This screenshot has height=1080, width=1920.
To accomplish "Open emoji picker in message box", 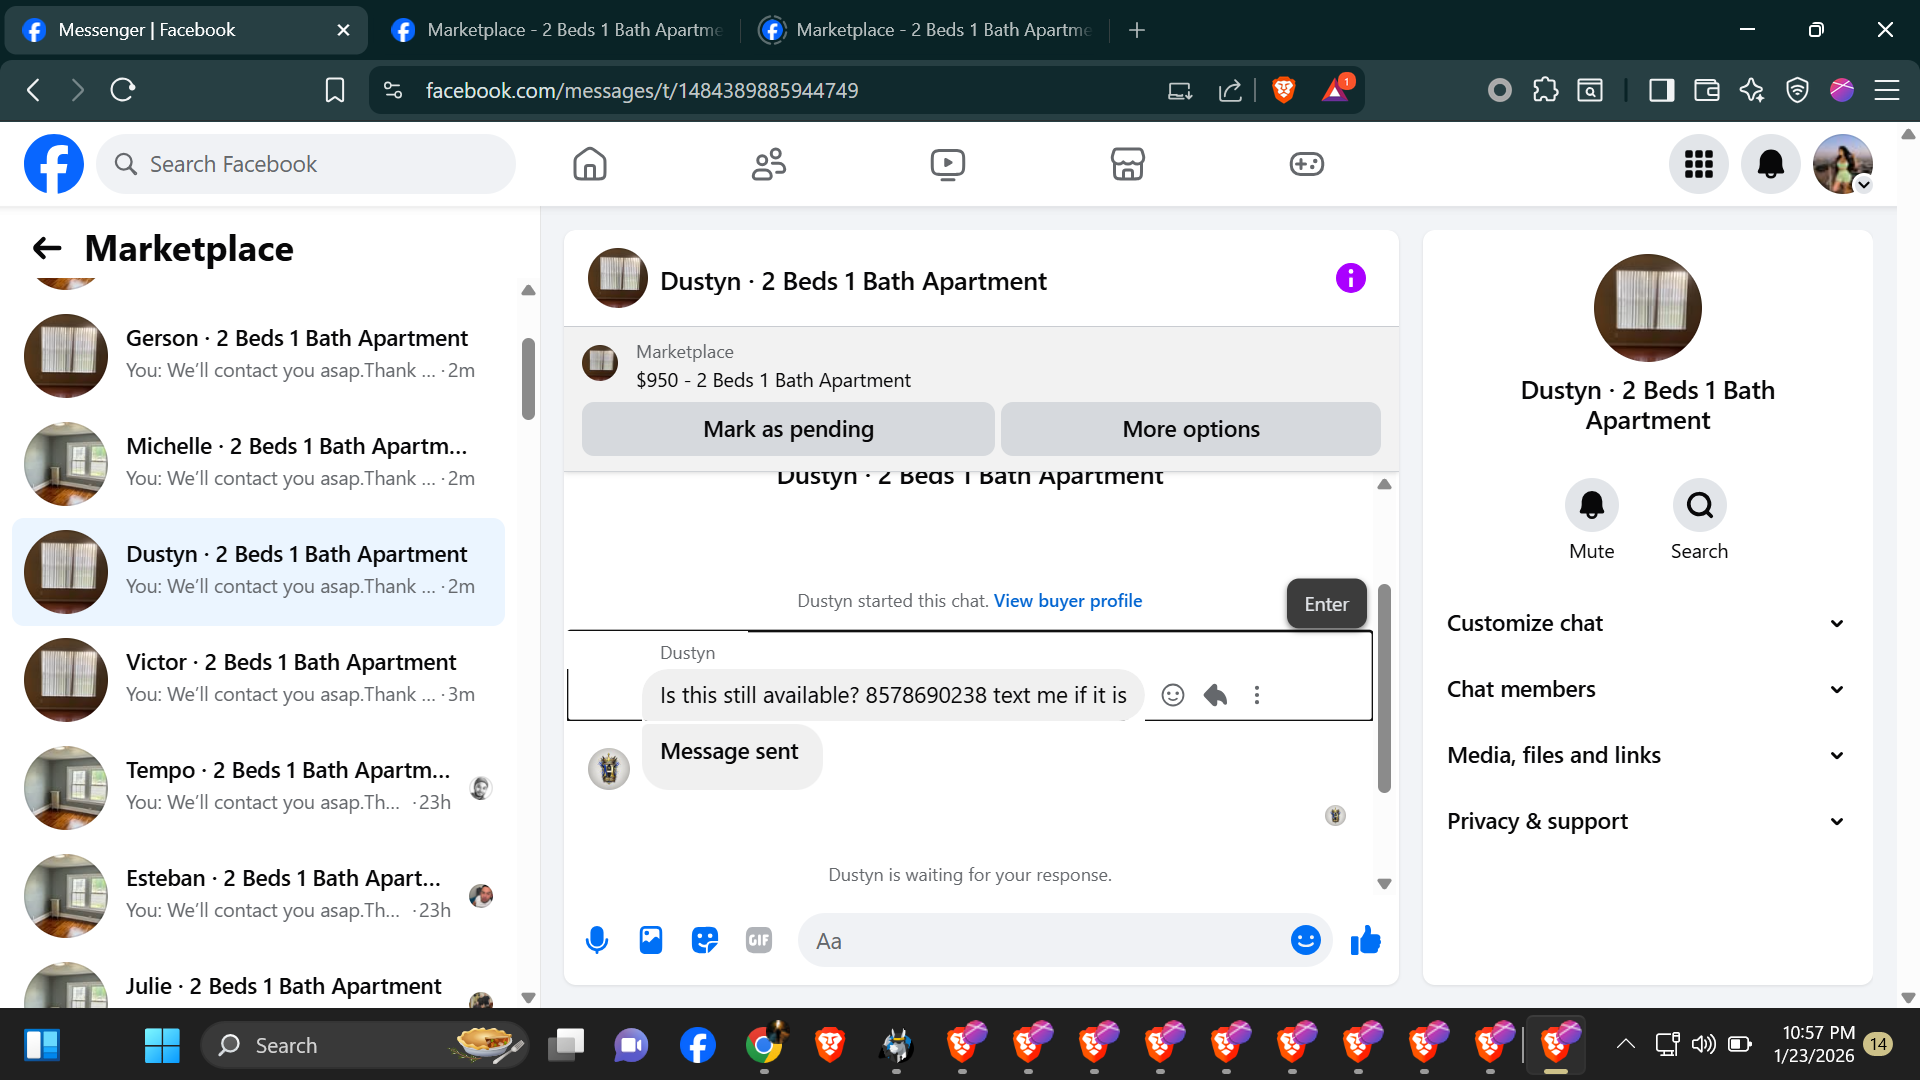I will [x=1305, y=940].
